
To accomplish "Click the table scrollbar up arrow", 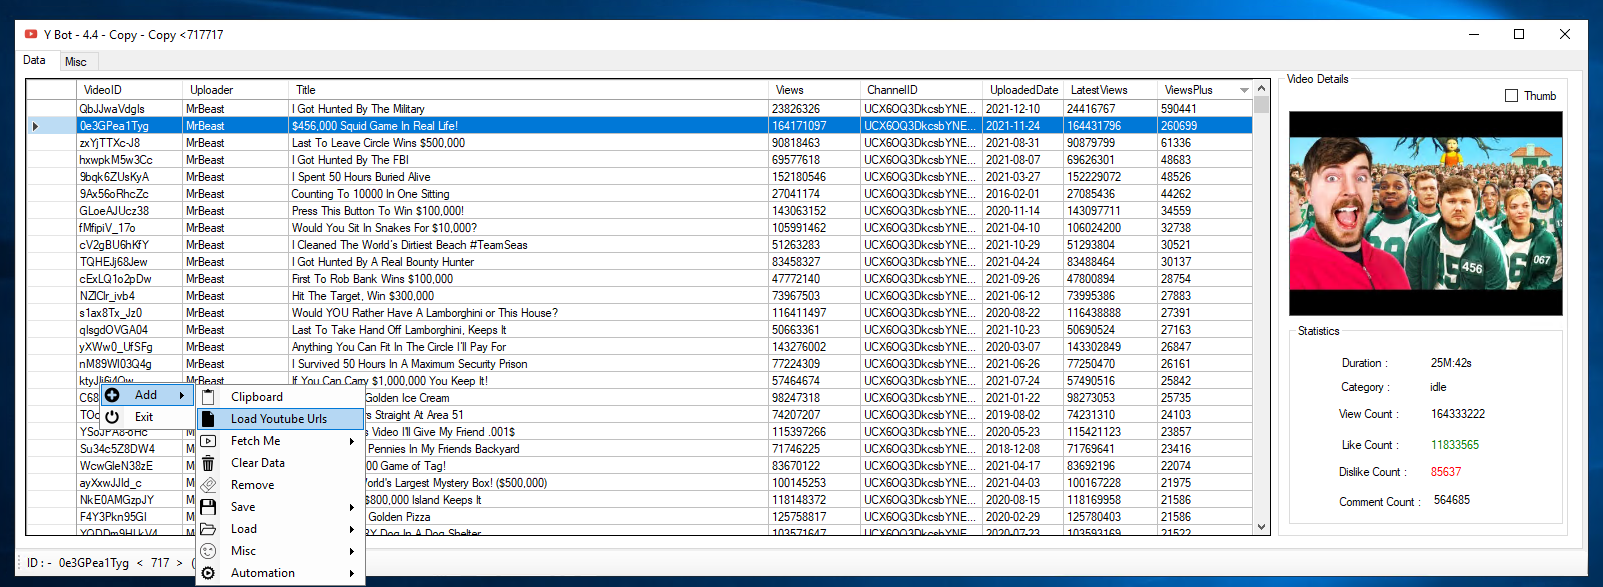I will pyautogui.click(x=1261, y=89).
